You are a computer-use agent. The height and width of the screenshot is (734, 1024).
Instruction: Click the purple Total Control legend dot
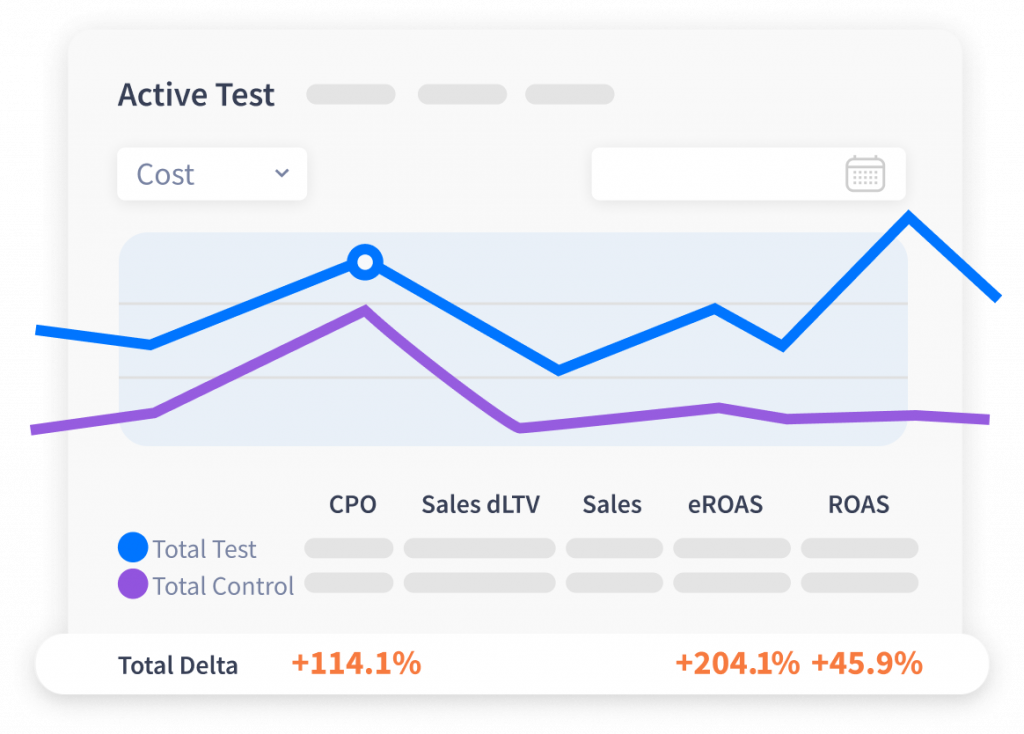click(x=133, y=584)
